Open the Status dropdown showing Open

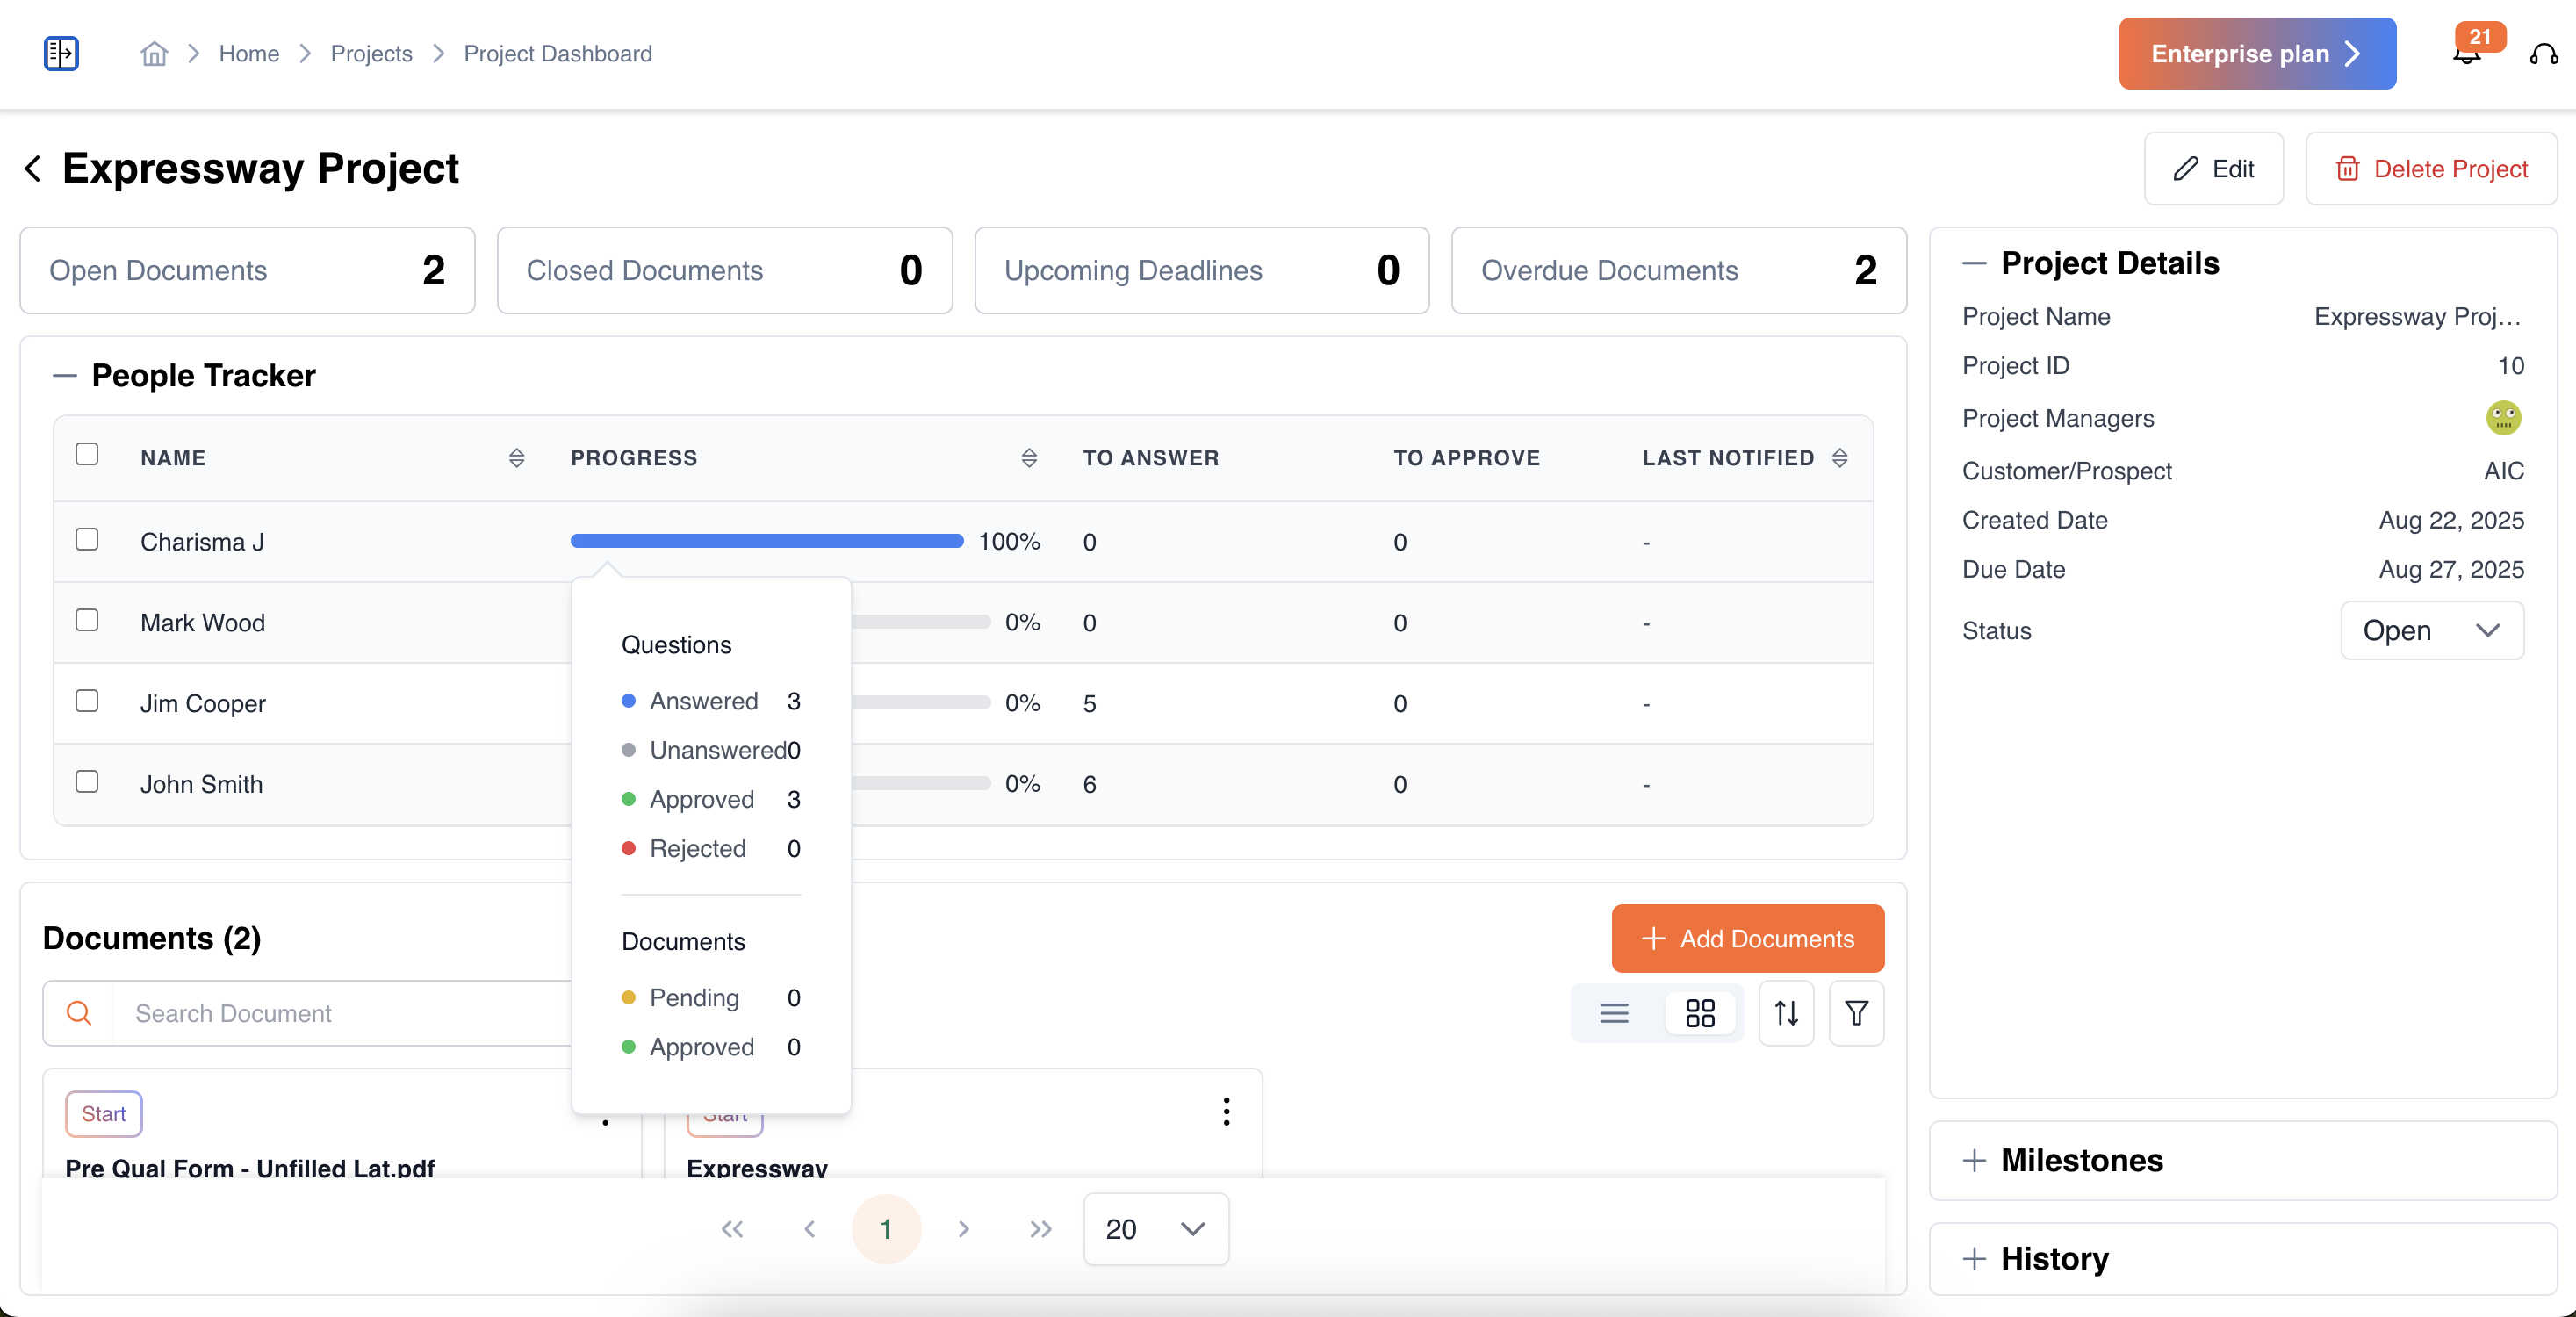click(x=2431, y=630)
